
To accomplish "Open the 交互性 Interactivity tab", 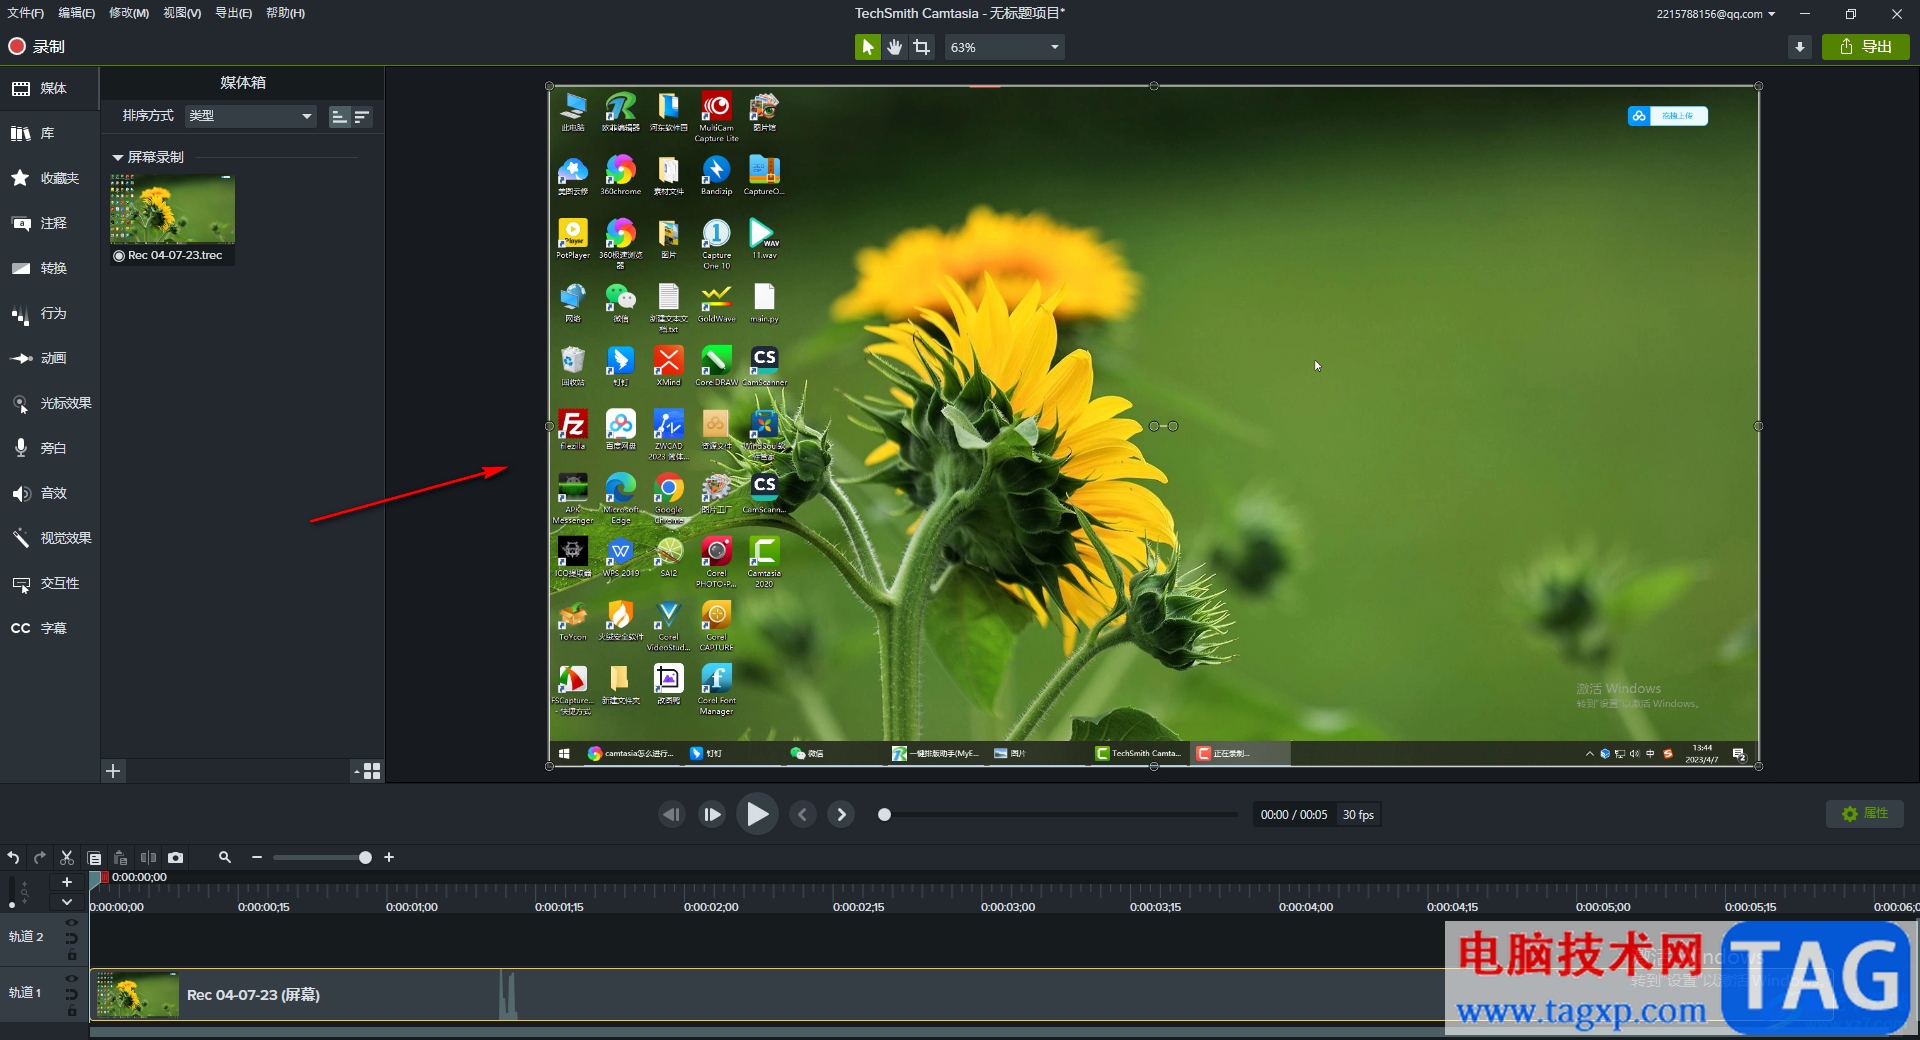I will [49, 583].
